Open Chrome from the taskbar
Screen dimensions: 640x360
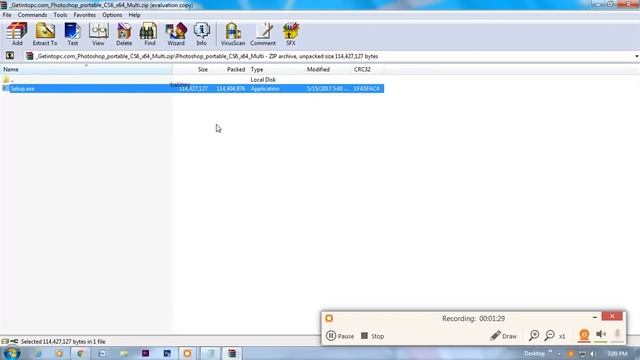pos(80,353)
